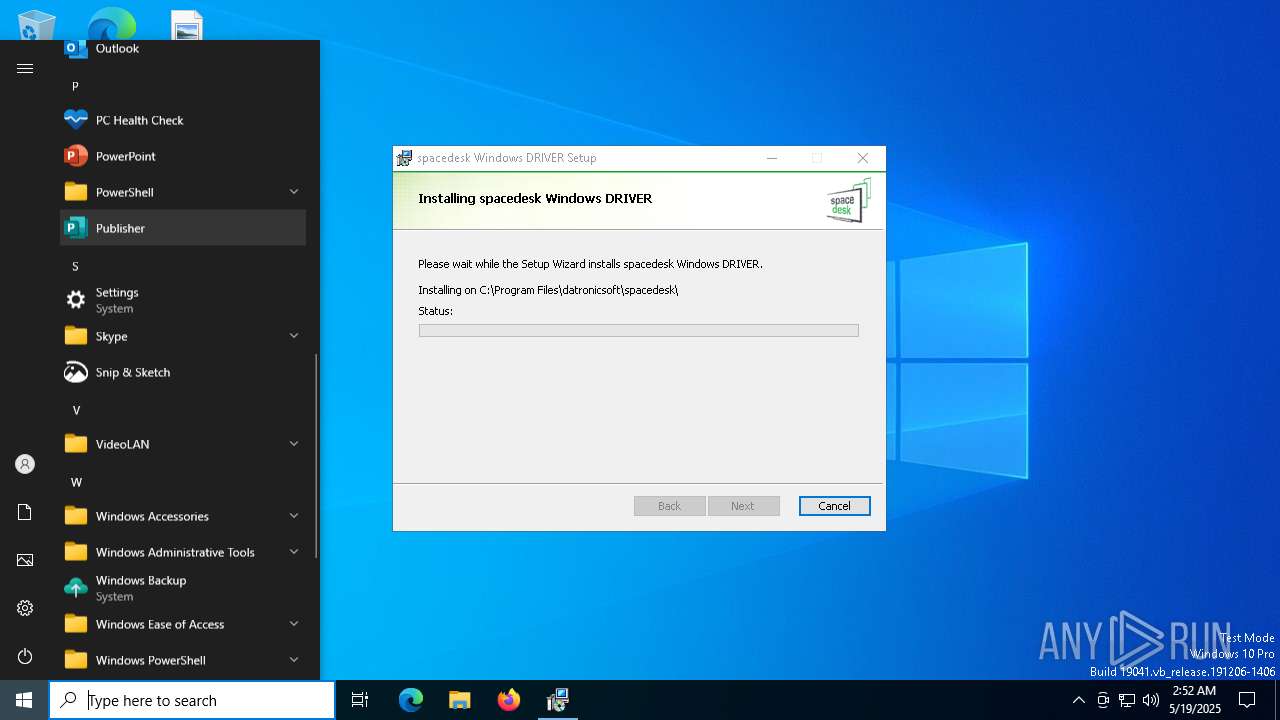Screen dimensions: 1280x720
Task: Open Outlook from the Start menu
Action: click(183, 48)
